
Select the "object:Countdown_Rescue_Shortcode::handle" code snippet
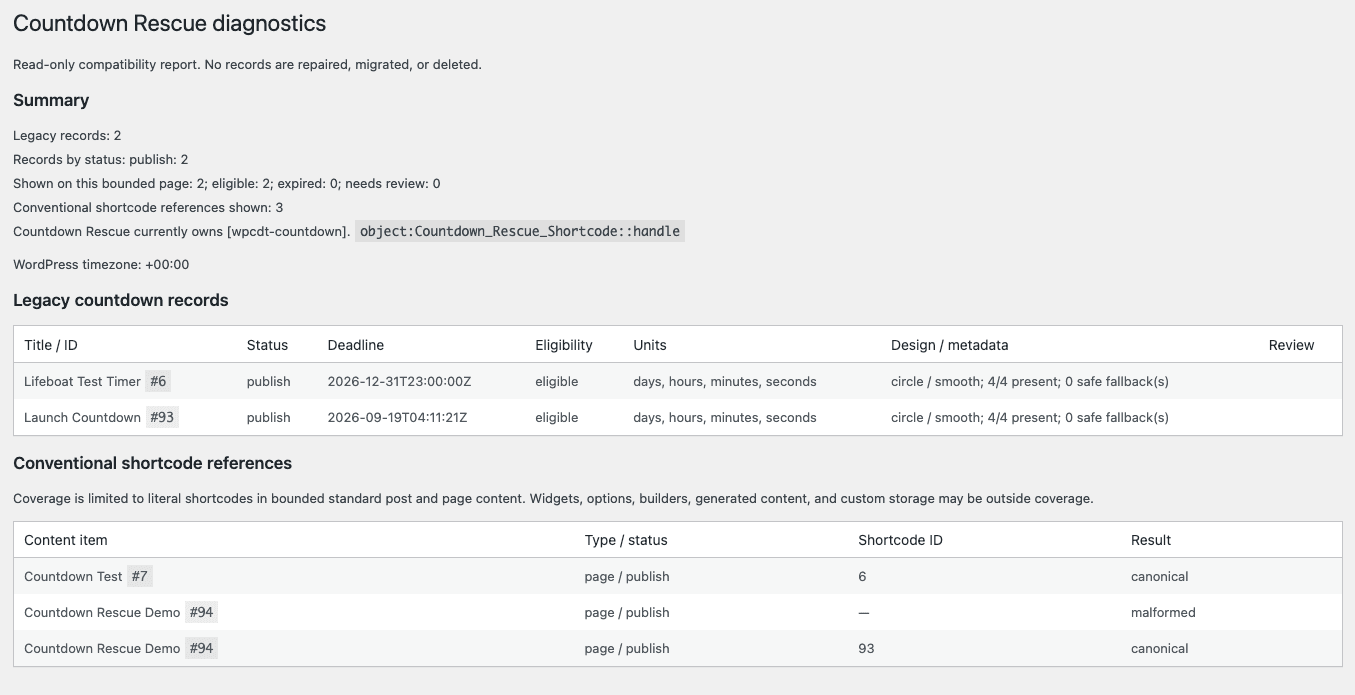(x=520, y=231)
